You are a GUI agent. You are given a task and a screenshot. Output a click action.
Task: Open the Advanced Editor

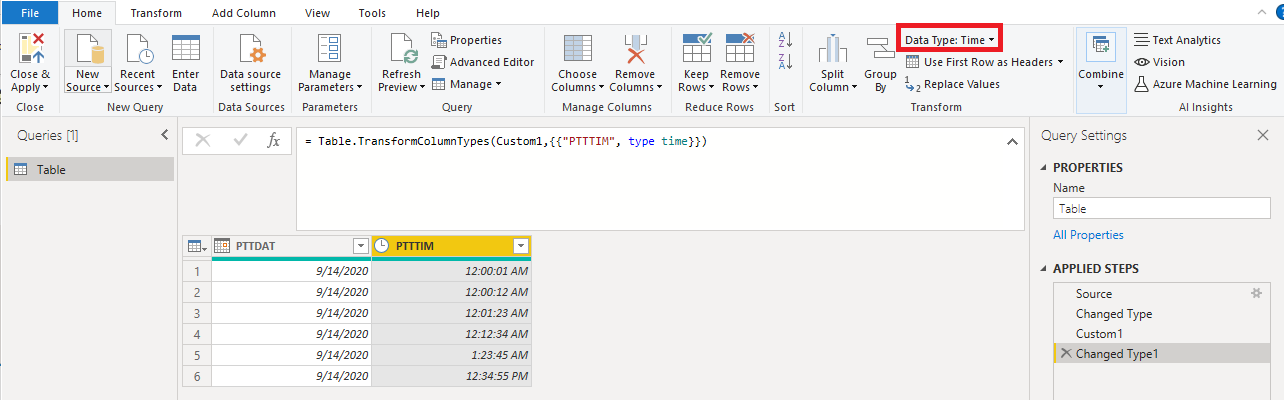pos(483,62)
